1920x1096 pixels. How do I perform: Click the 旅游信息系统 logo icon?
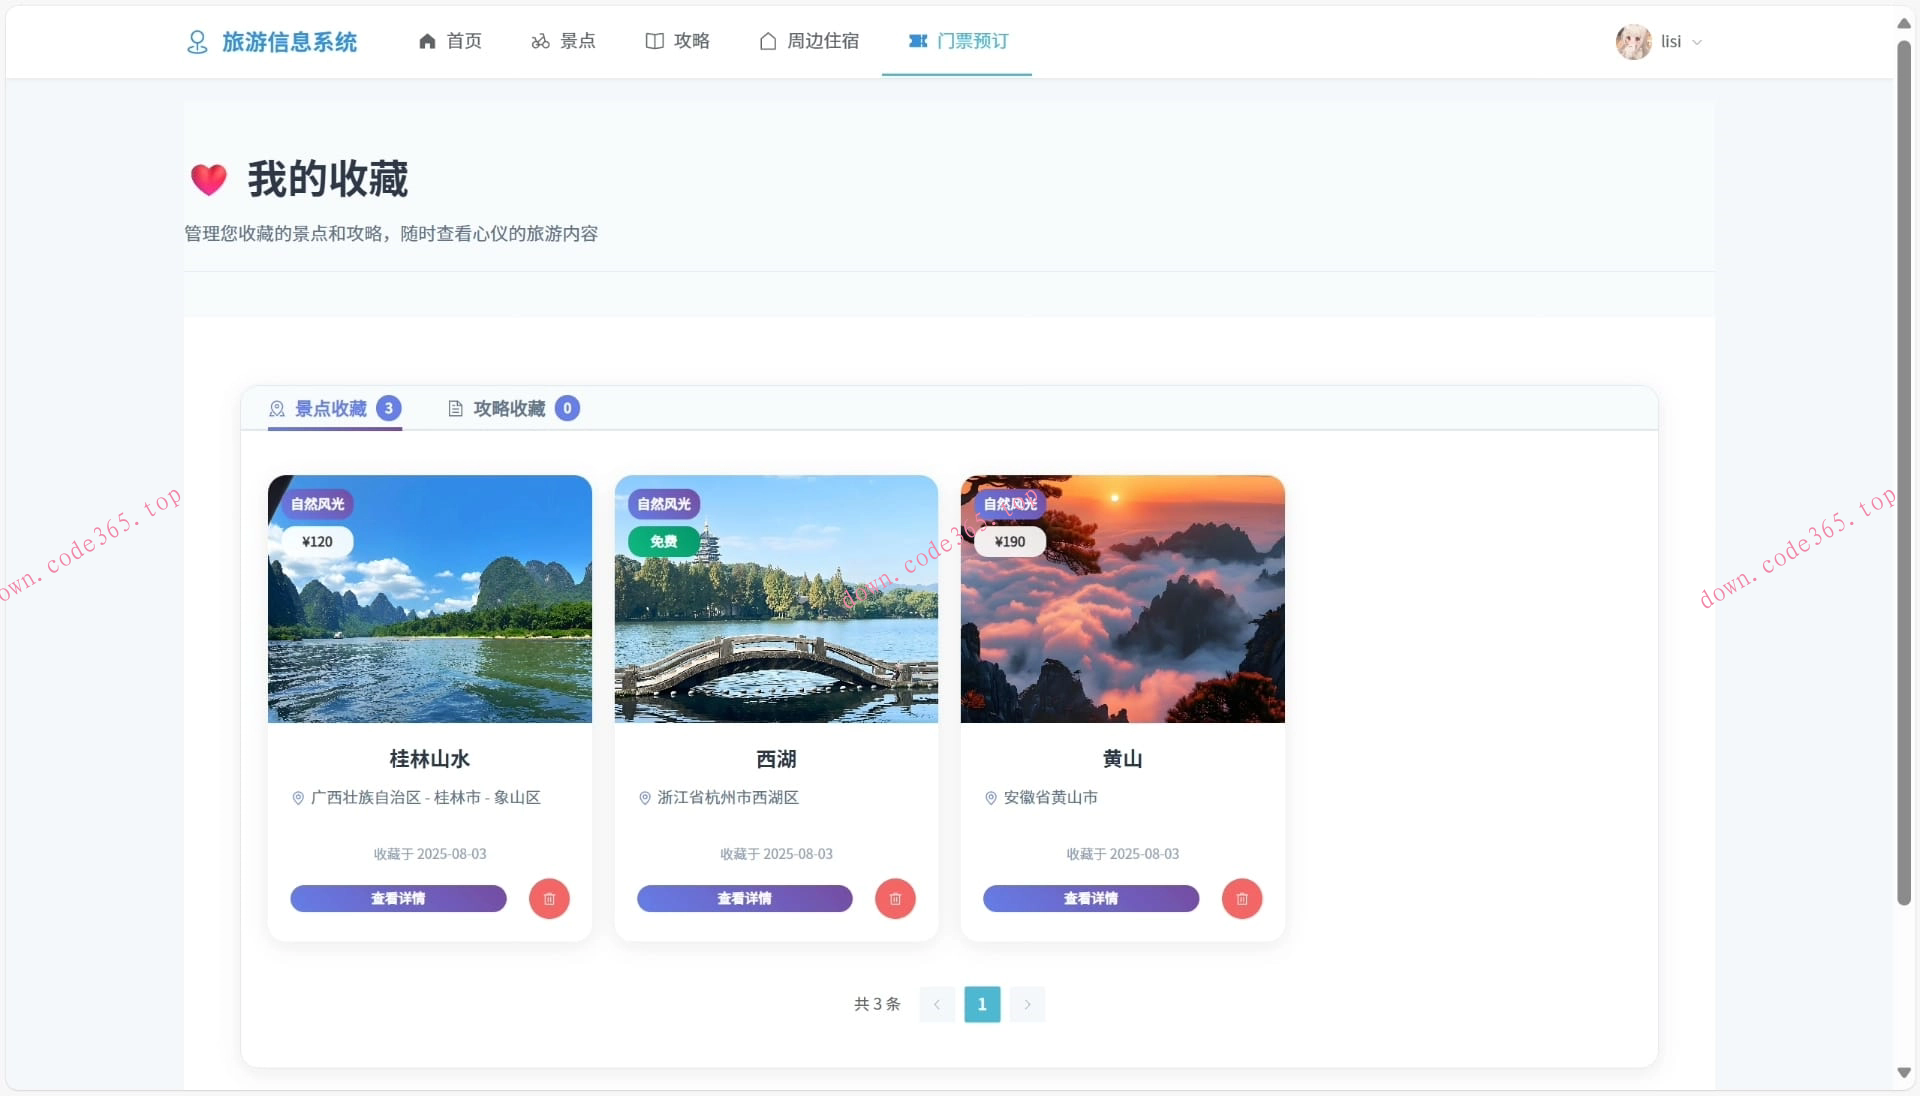click(197, 41)
